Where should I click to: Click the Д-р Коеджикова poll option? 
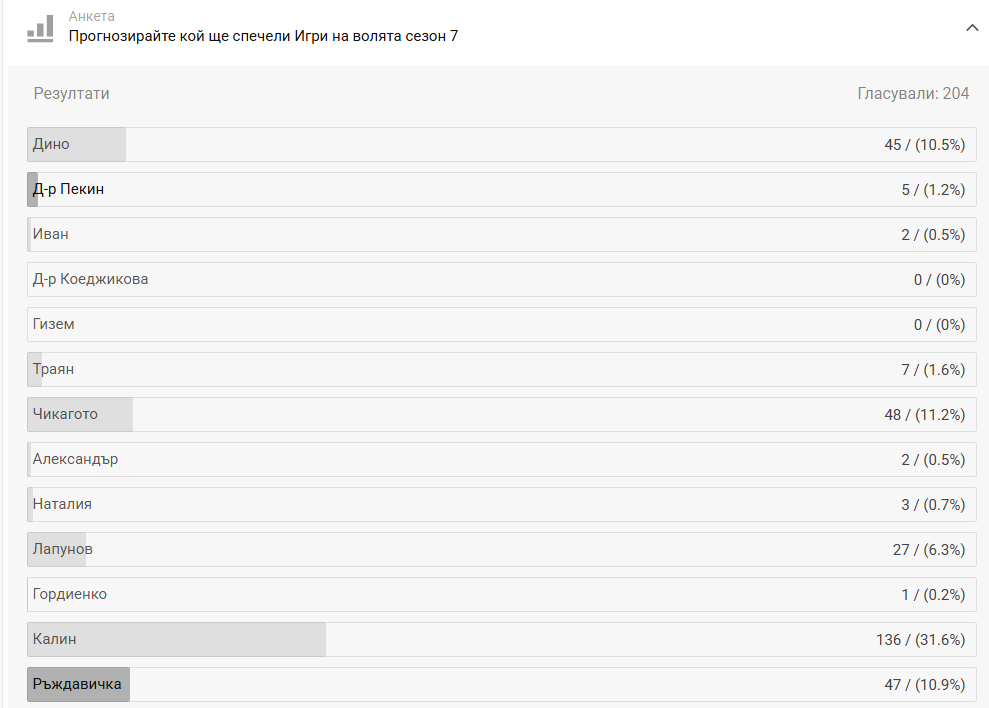click(501, 279)
